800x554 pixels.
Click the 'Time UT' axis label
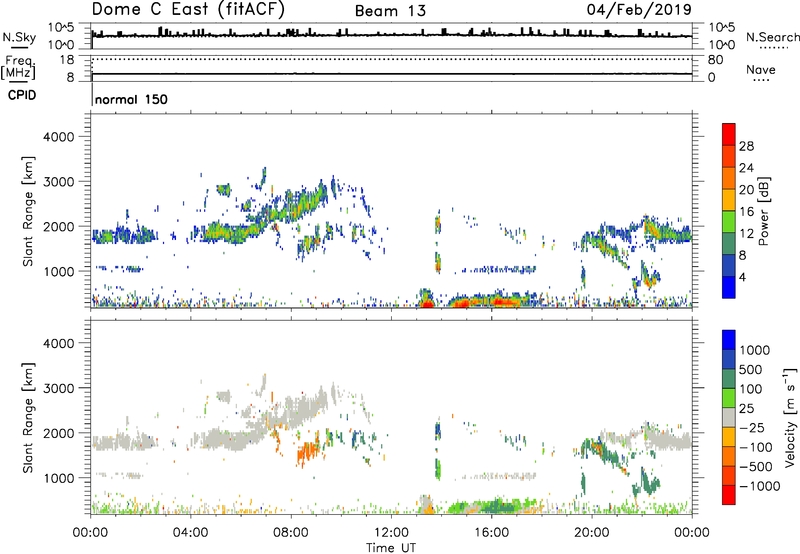(x=391, y=548)
